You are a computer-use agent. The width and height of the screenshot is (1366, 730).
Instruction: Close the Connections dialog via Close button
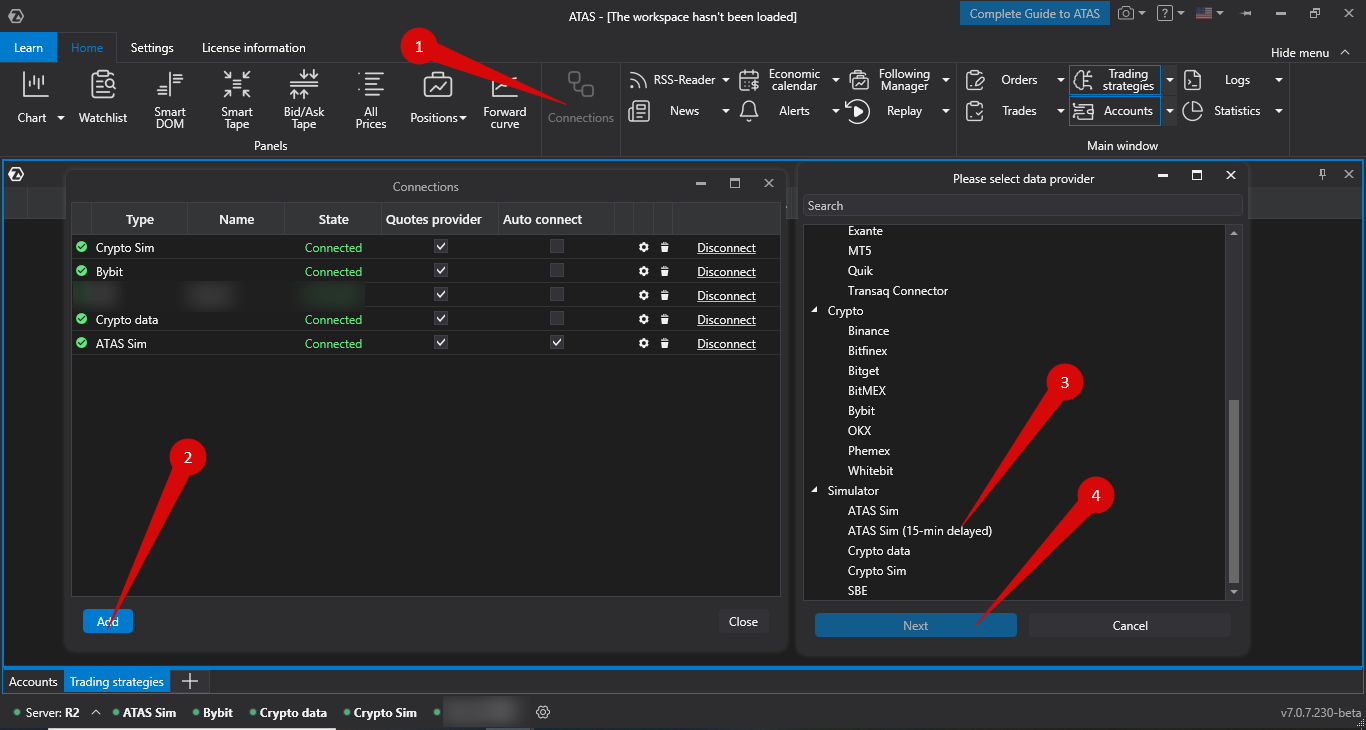pyautogui.click(x=743, y=621)
